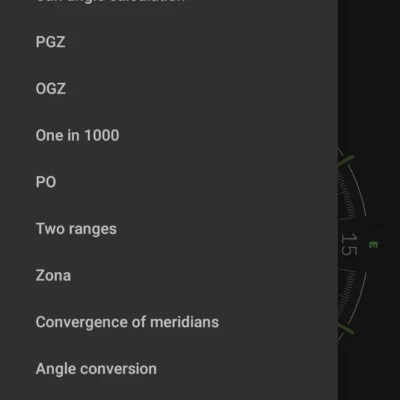Tap the empty drawer space beside Zona
Screen dimensions: 400x400
[200, 276]
